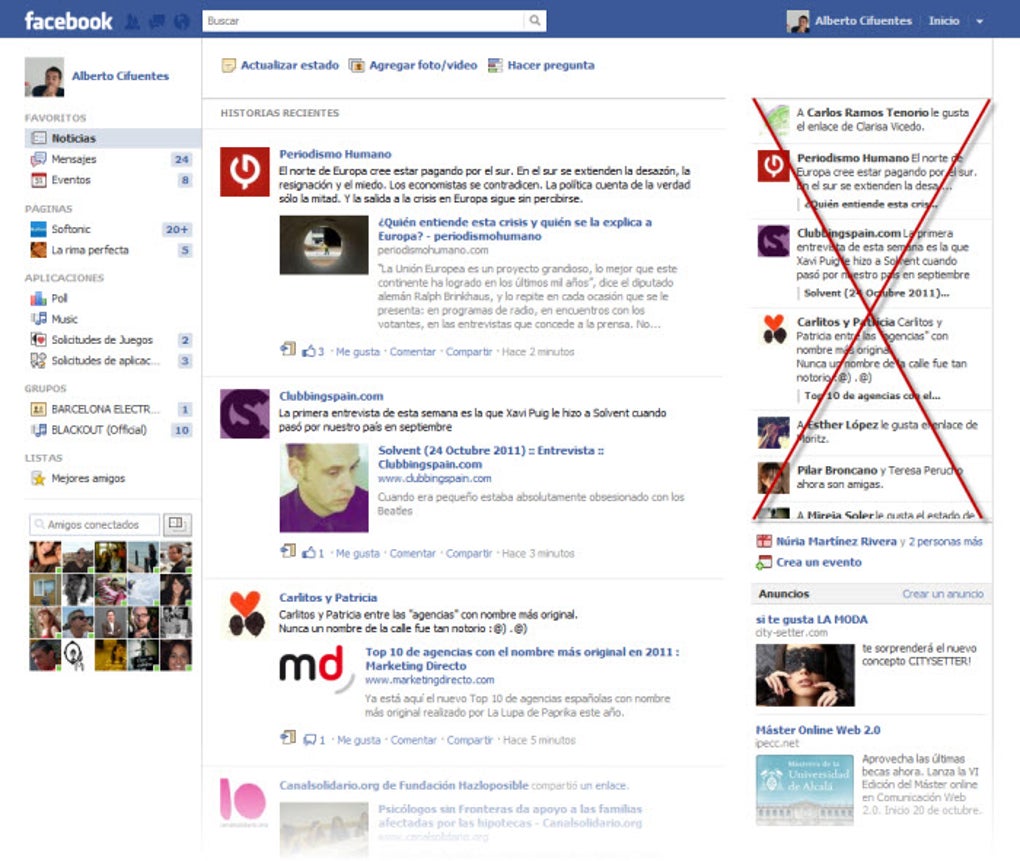Image resolution: width=1020 pixels, height=861 pixels.
Task: Open Mejores amigos list
Action: click(88, 479)
